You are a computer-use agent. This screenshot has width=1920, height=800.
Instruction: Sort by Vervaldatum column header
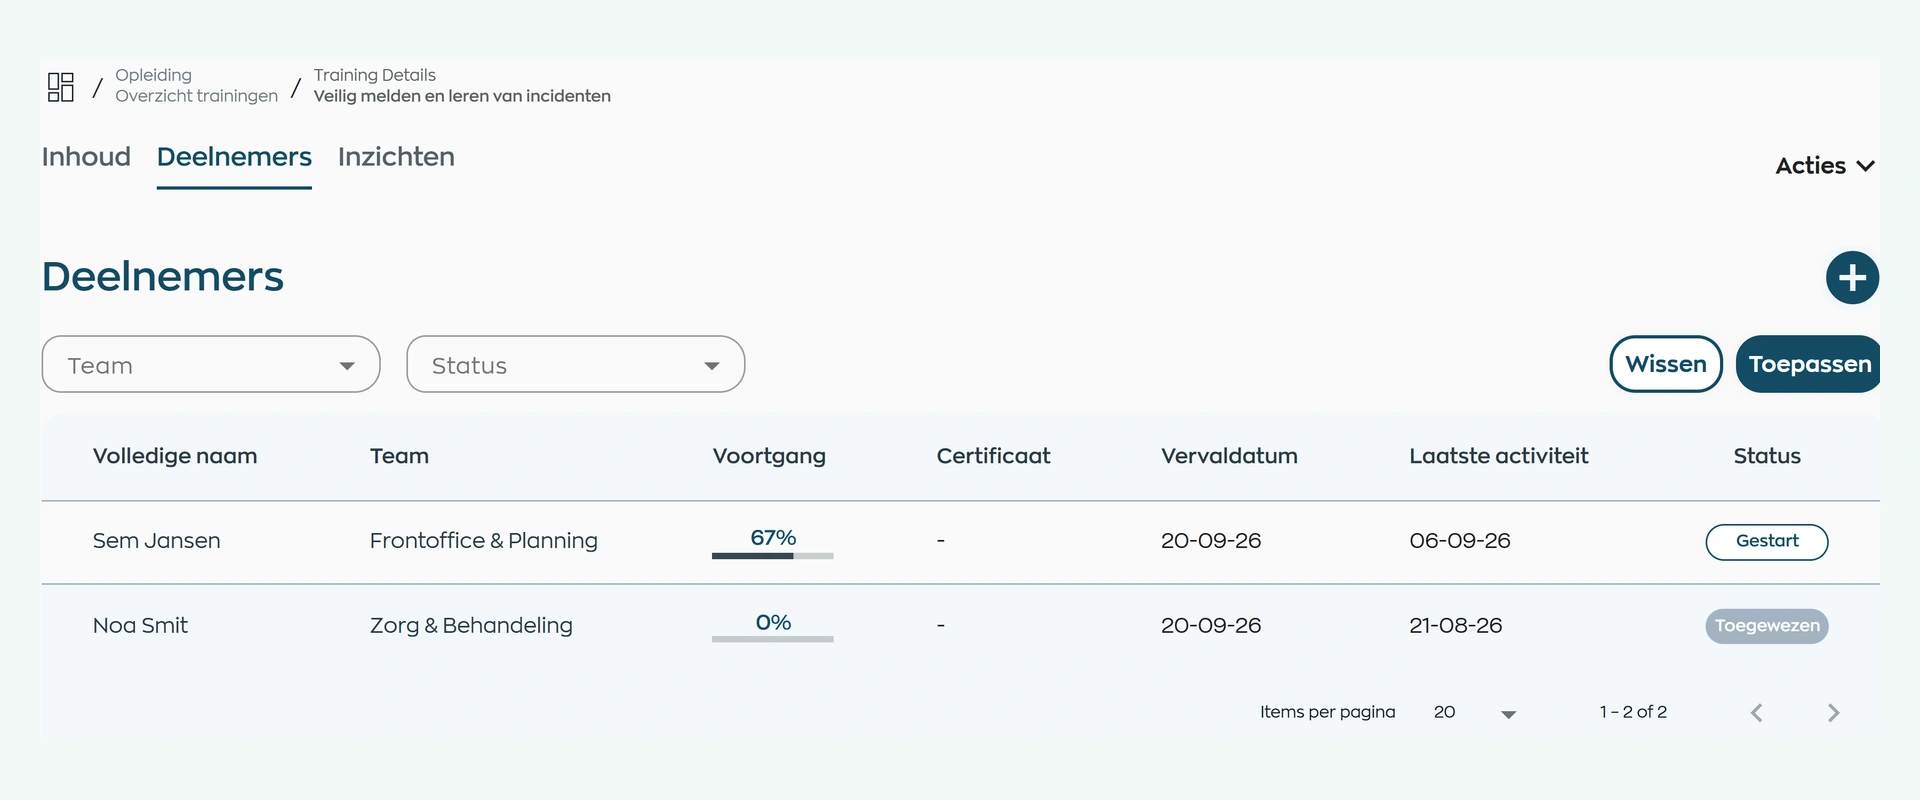[x=1229, y=456]
